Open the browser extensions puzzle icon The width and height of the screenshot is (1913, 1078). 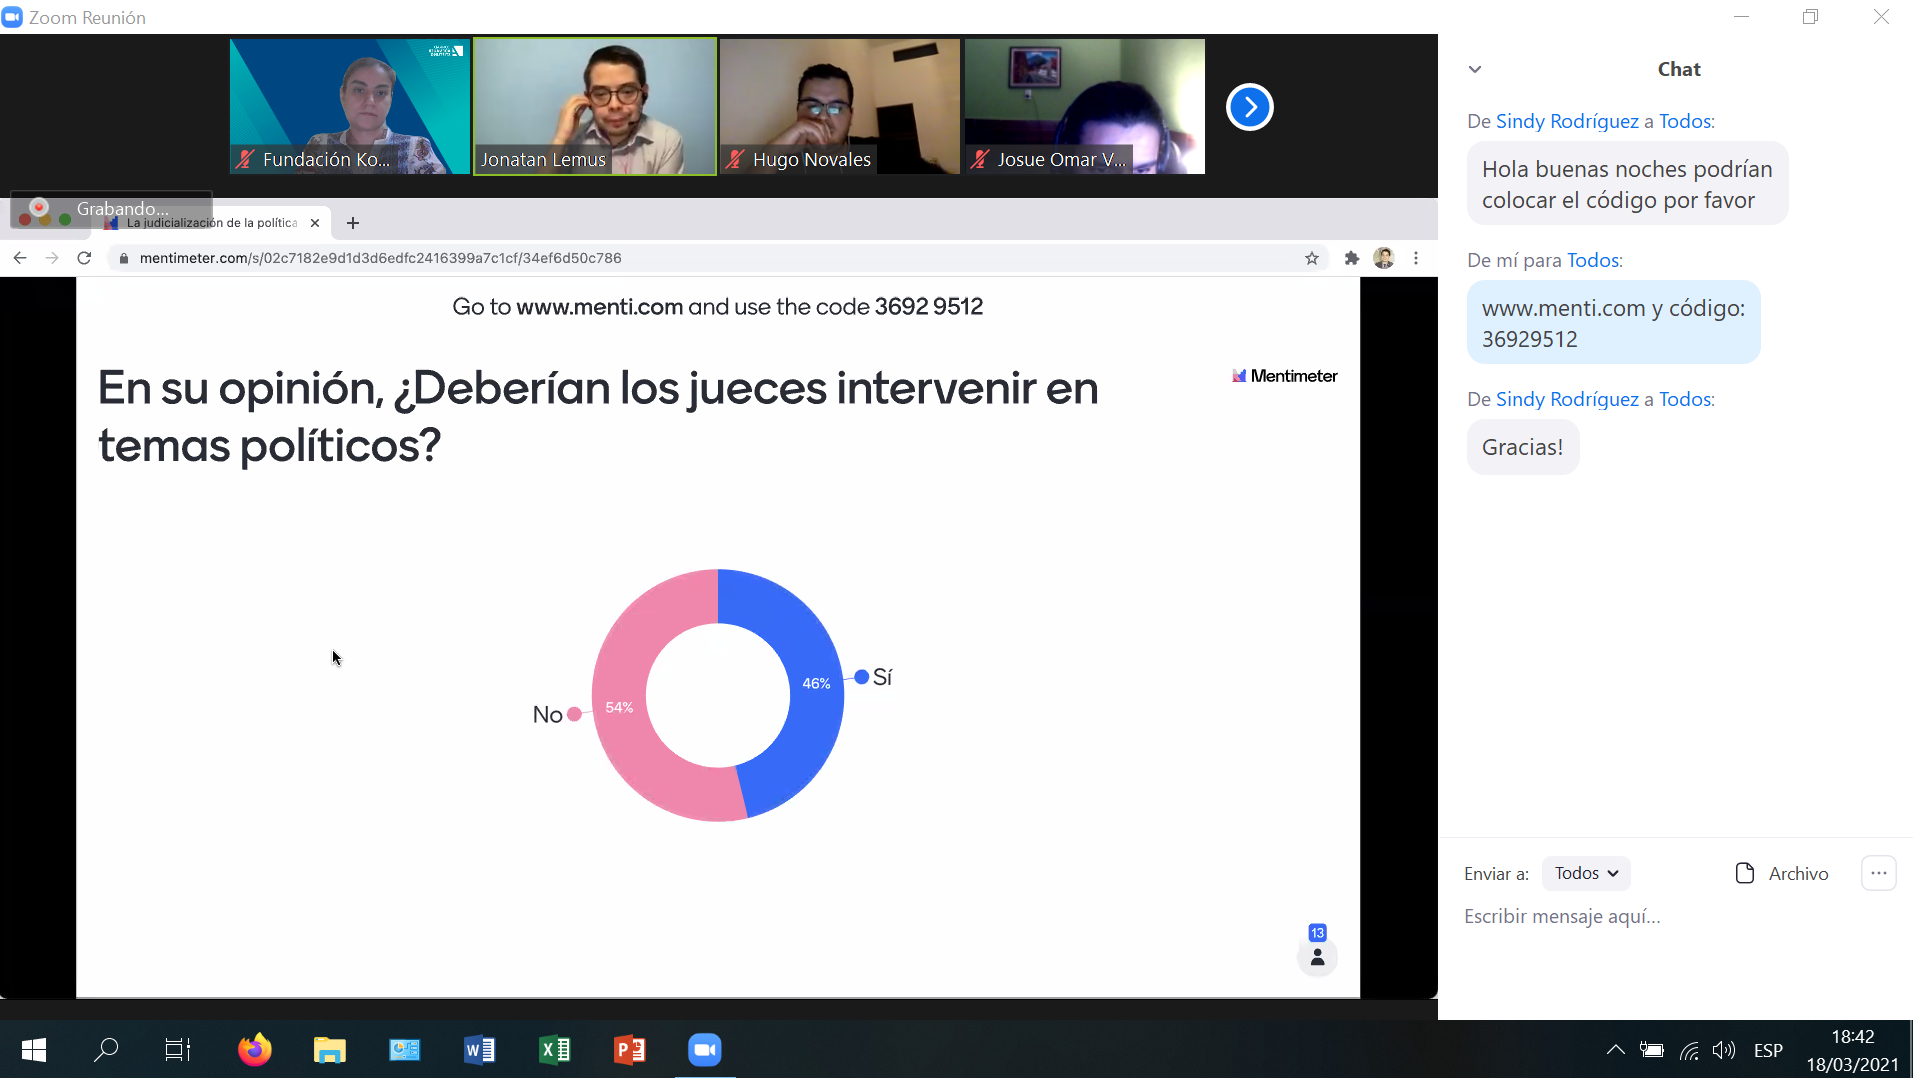pos(1351,258)
